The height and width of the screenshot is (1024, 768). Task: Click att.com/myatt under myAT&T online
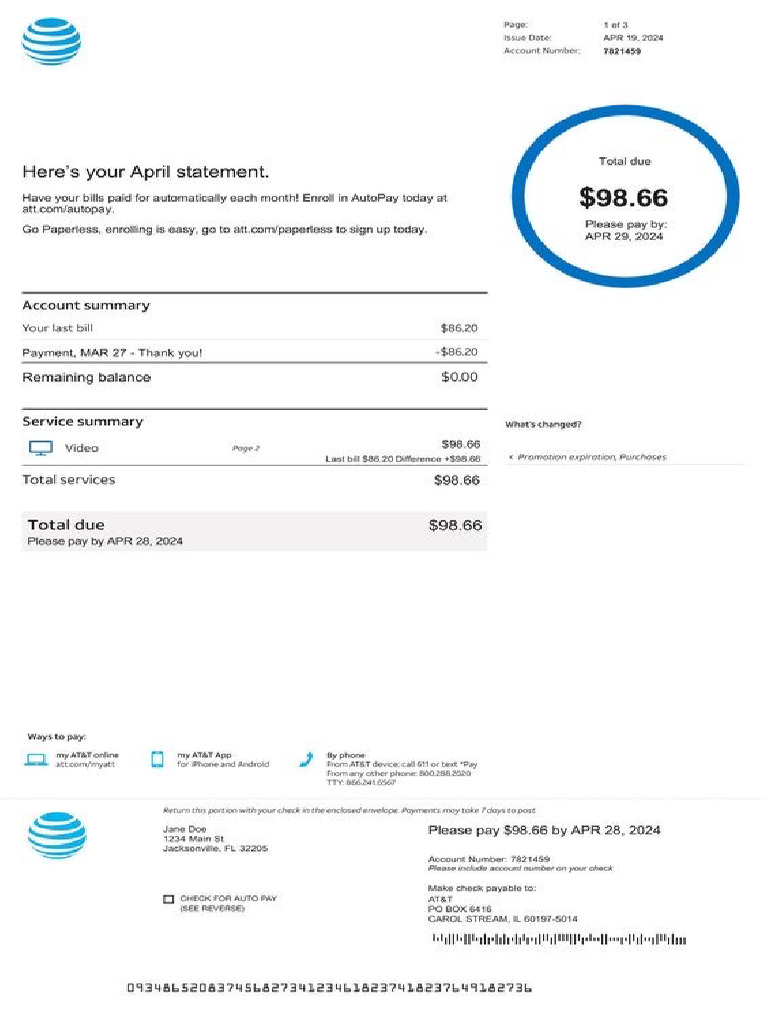point(77,765)
